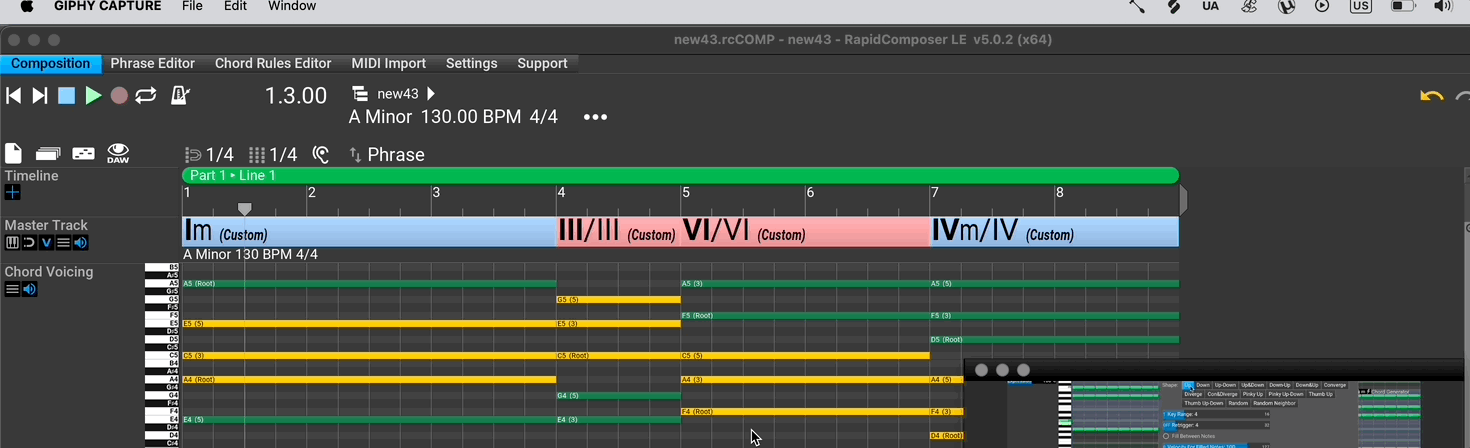Add a track with the Timeline plus icon
1470x448 pixels.
click(x=12, y=192)
